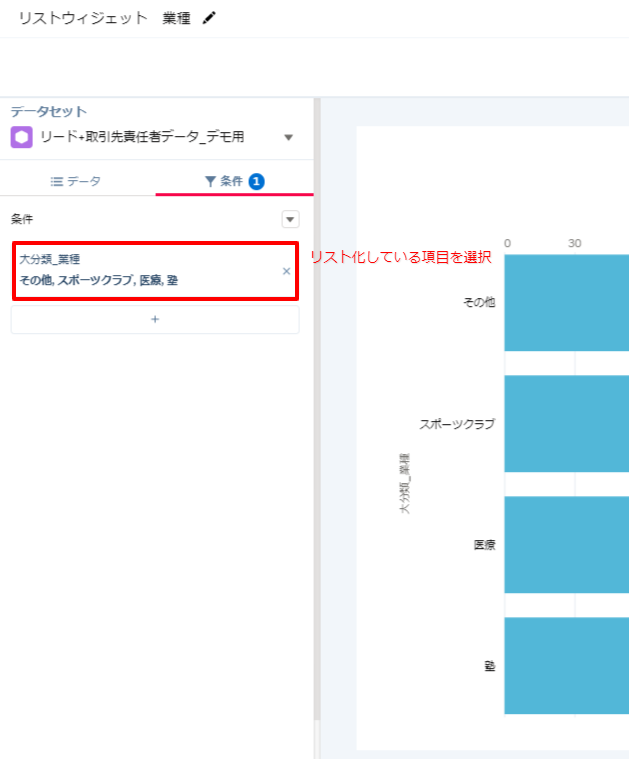Image resolution: width=629 pixels, height=759 pixels.
Task: Select the スポーツクラブ bar in the chart
Action: 566,423
